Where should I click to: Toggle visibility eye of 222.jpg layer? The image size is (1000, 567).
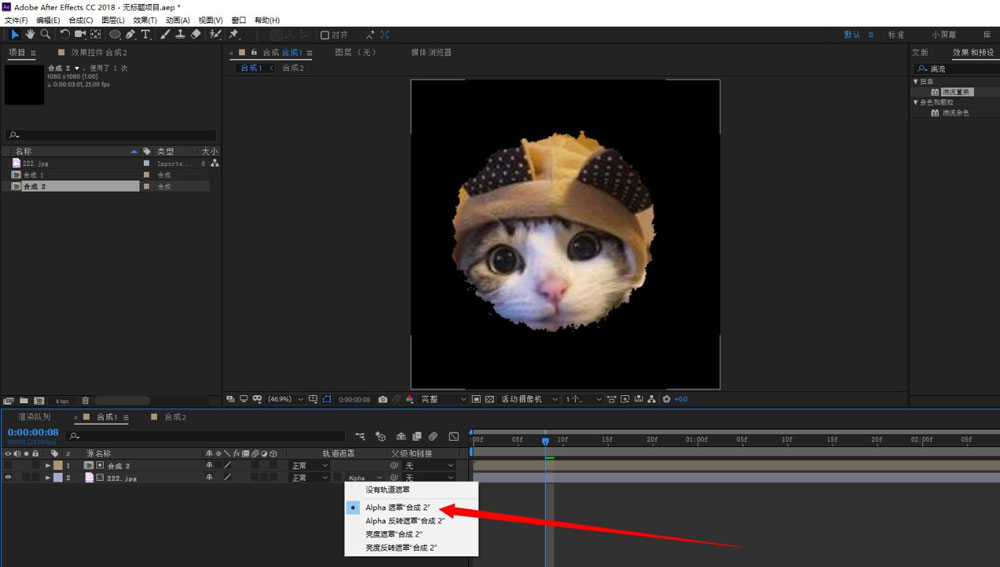click(x=8, y=478)
